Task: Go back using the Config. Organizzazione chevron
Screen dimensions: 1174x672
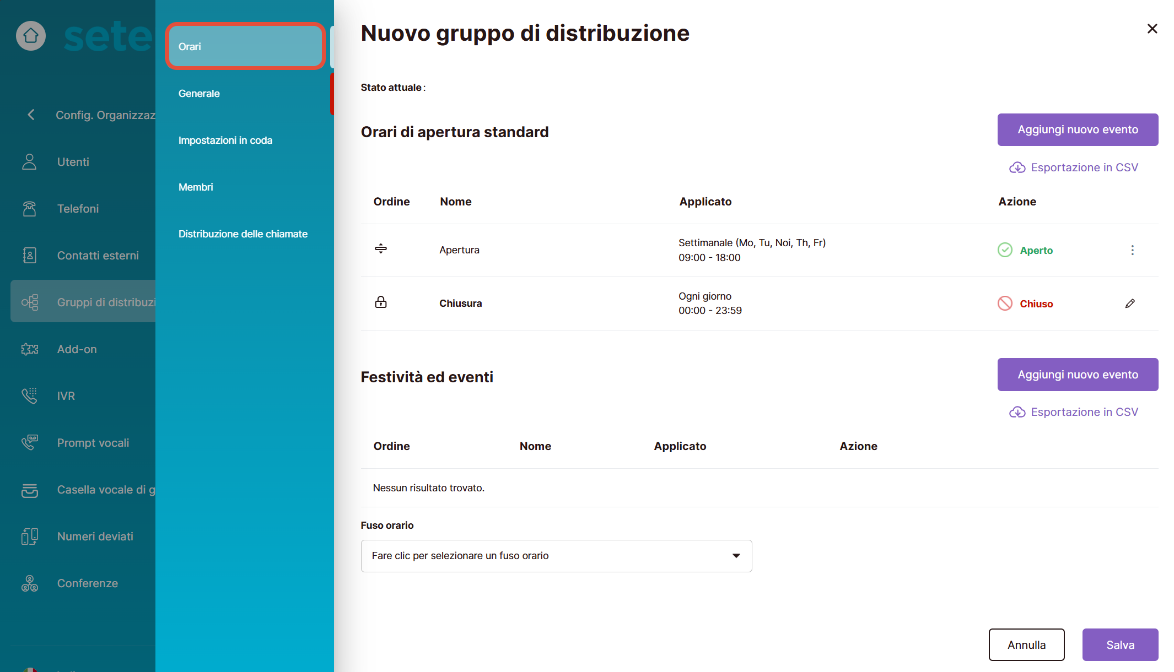Action: 31,114
